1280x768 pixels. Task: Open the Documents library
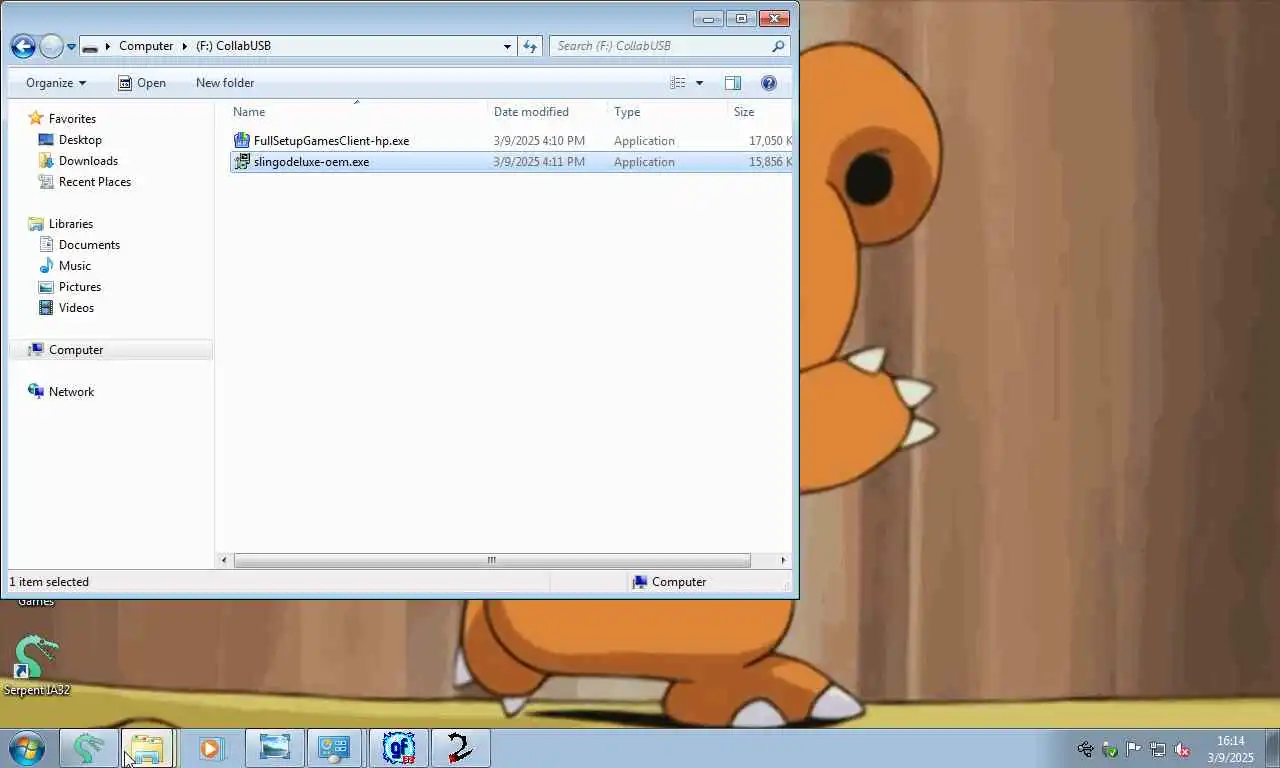coord(89,245)
